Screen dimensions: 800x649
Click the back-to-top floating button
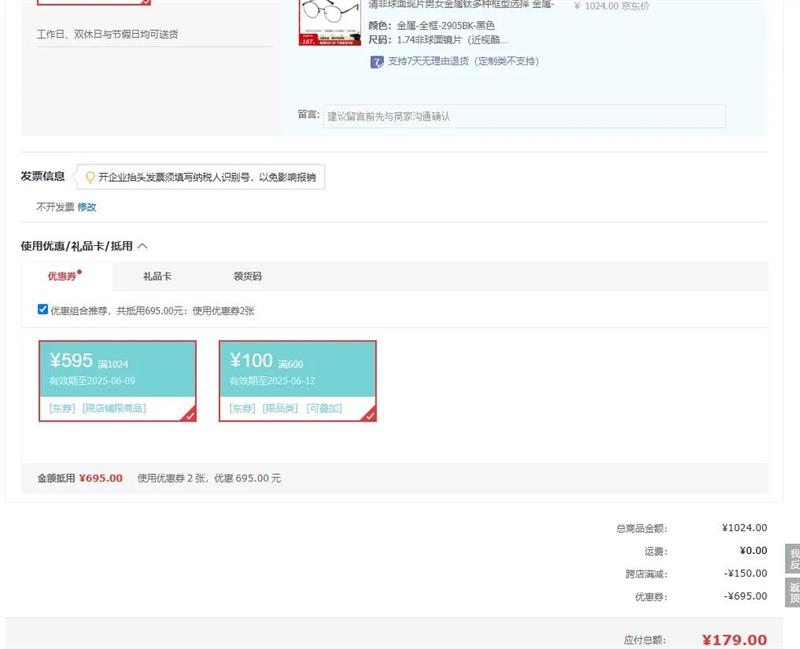pyautogui.click(x=793, y=593)
